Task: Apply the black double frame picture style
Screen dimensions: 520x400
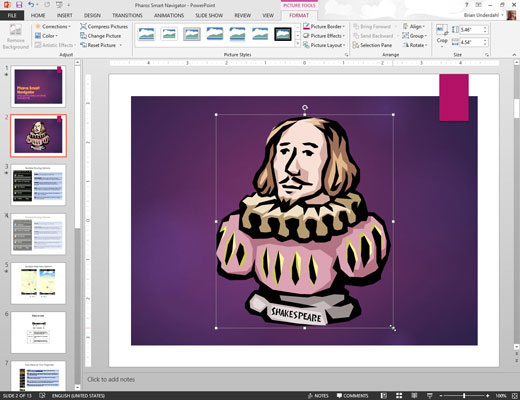Action: click(x=283, y=34)
